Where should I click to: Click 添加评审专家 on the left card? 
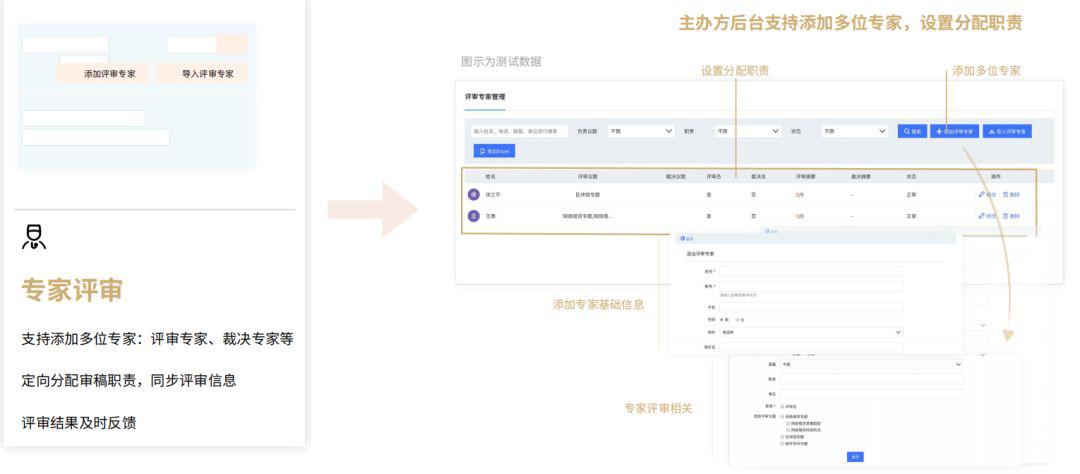[x=103, y=74]
